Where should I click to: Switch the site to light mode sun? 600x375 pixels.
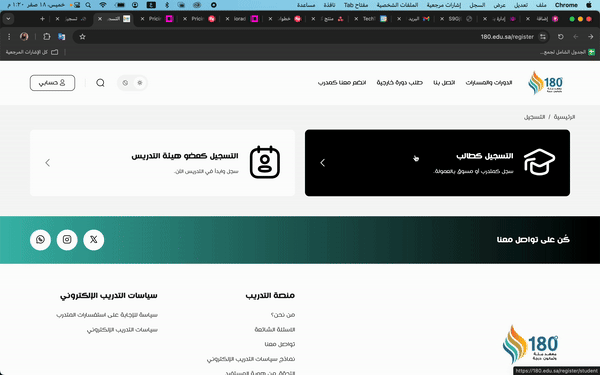140,83
